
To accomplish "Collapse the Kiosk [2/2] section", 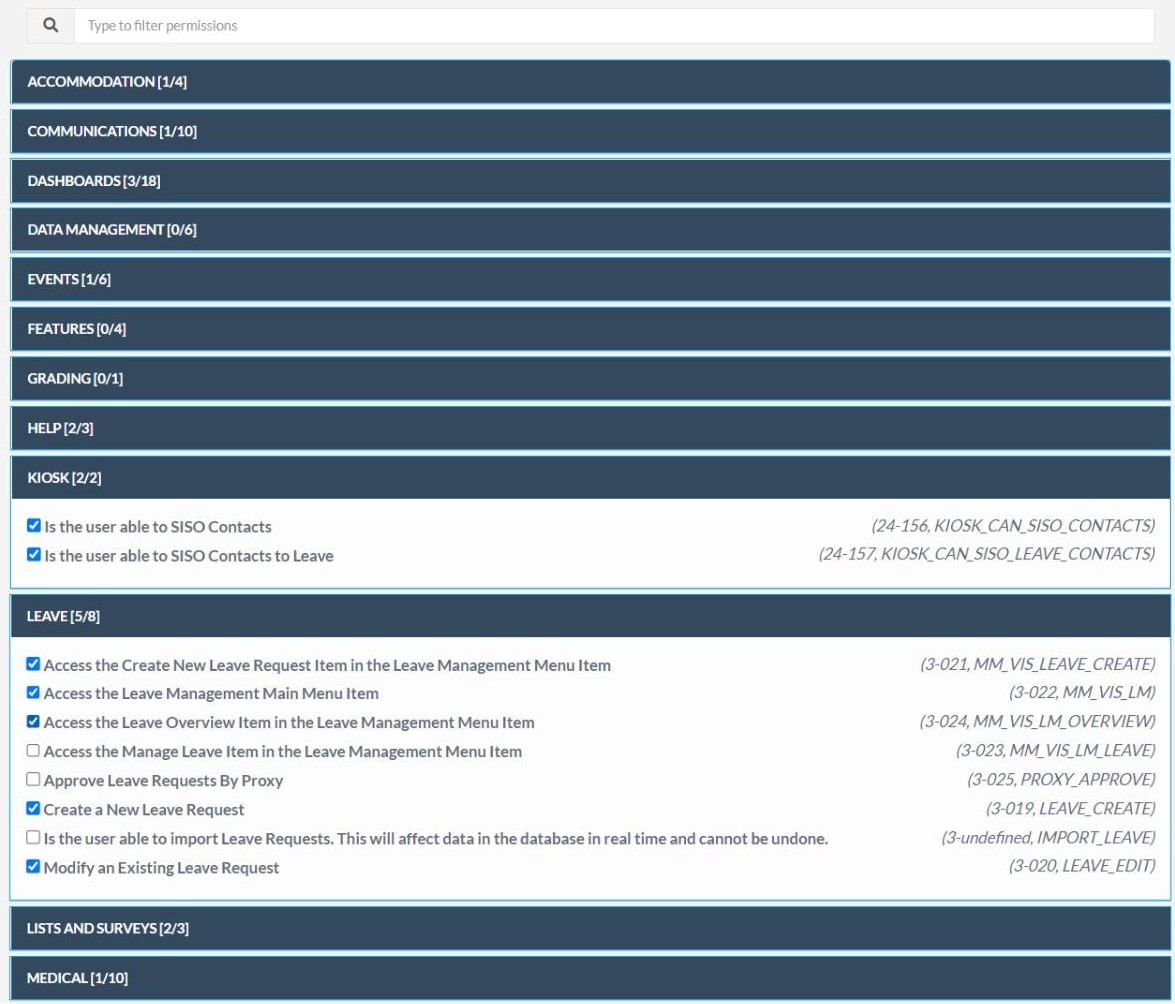I will tap(590, 478).
